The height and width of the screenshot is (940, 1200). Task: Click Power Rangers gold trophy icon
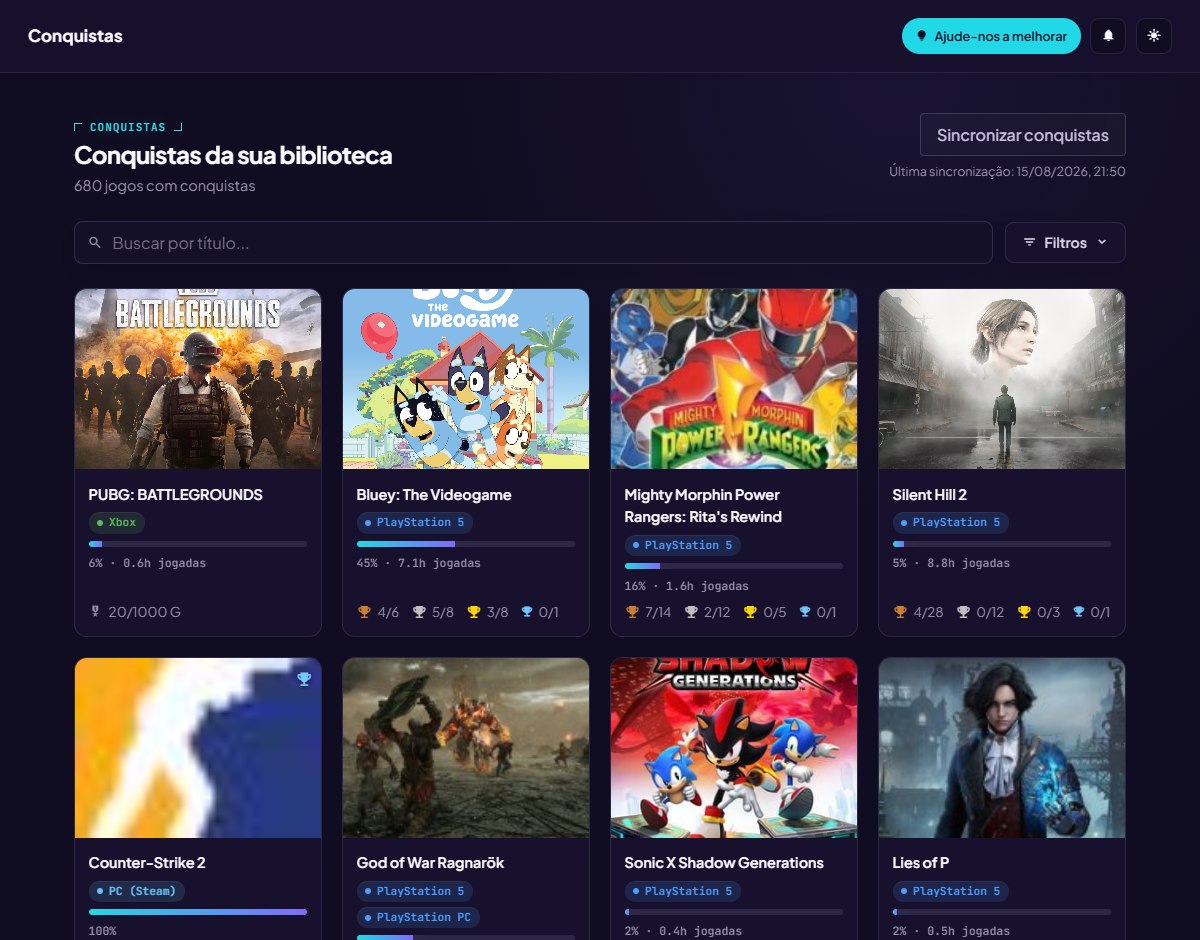pos(750,612)
